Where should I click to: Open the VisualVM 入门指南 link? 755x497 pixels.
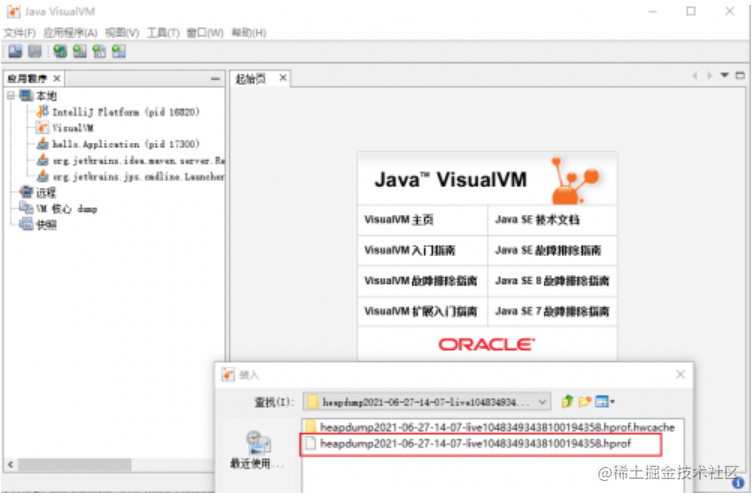[x=410, y=250]
